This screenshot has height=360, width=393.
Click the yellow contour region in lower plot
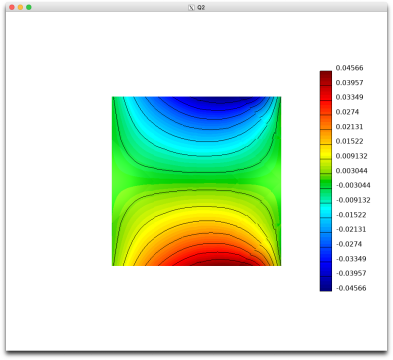[x=200, y=217]
